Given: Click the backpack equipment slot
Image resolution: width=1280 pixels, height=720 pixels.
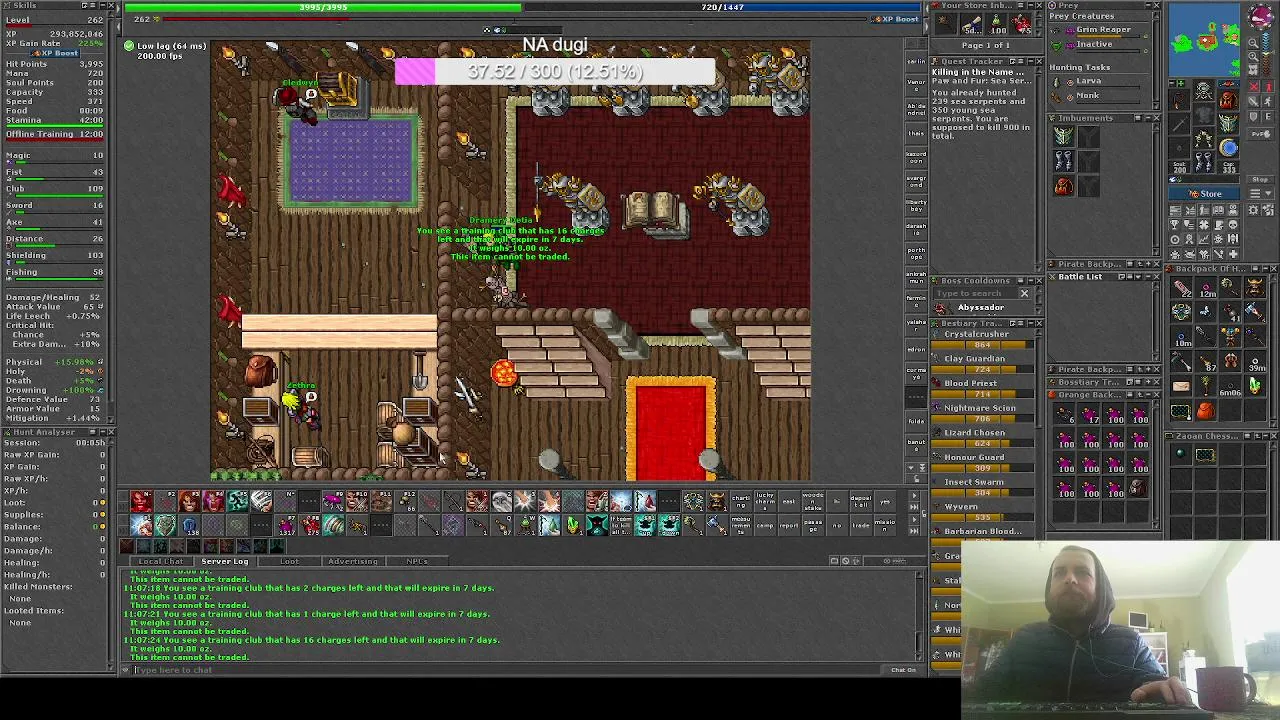Looking at the screenshot, I should point(1228,99).
